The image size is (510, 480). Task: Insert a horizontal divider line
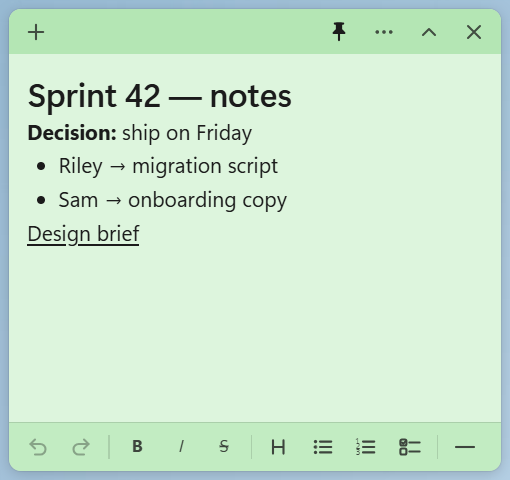click(465, 447)
